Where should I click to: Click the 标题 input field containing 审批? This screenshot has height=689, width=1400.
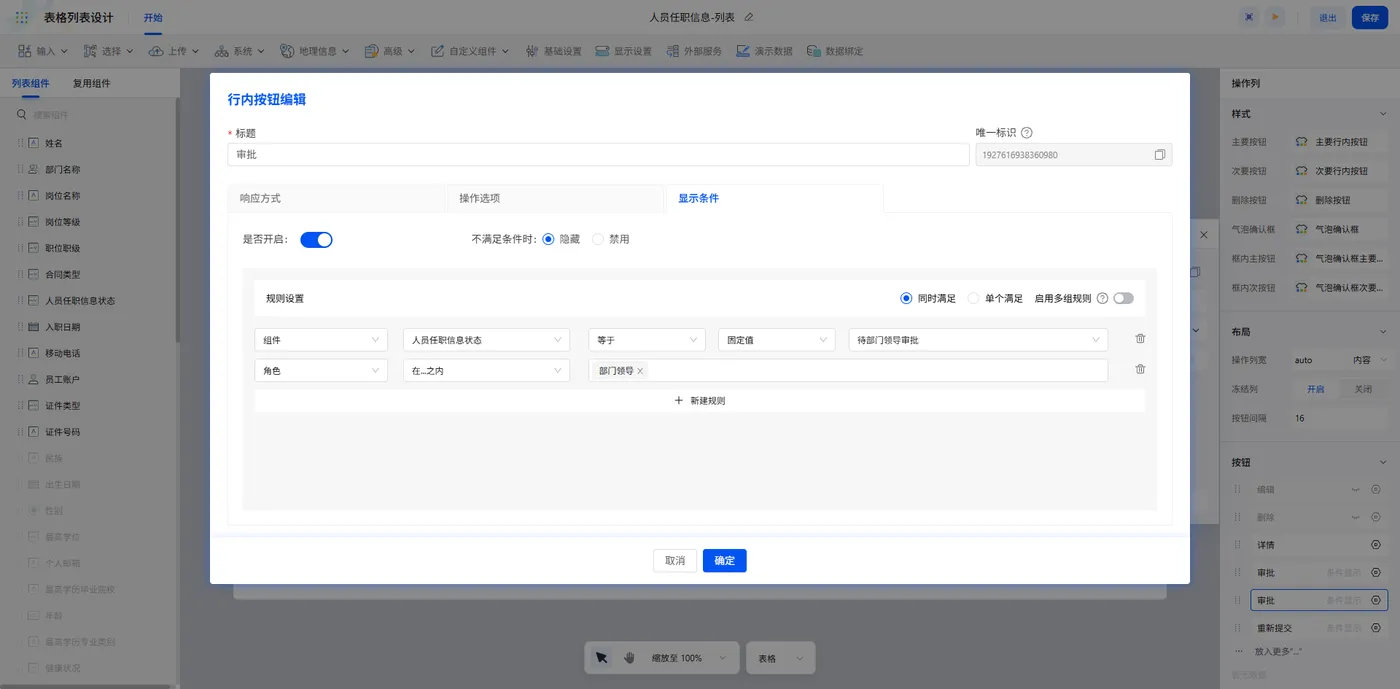599,155
